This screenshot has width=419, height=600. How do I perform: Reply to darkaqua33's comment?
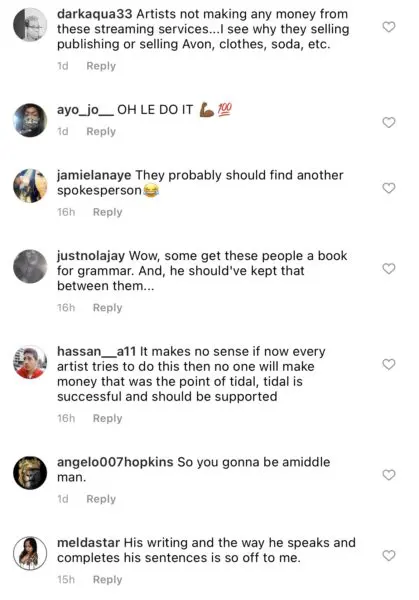[x=101, y=66]
